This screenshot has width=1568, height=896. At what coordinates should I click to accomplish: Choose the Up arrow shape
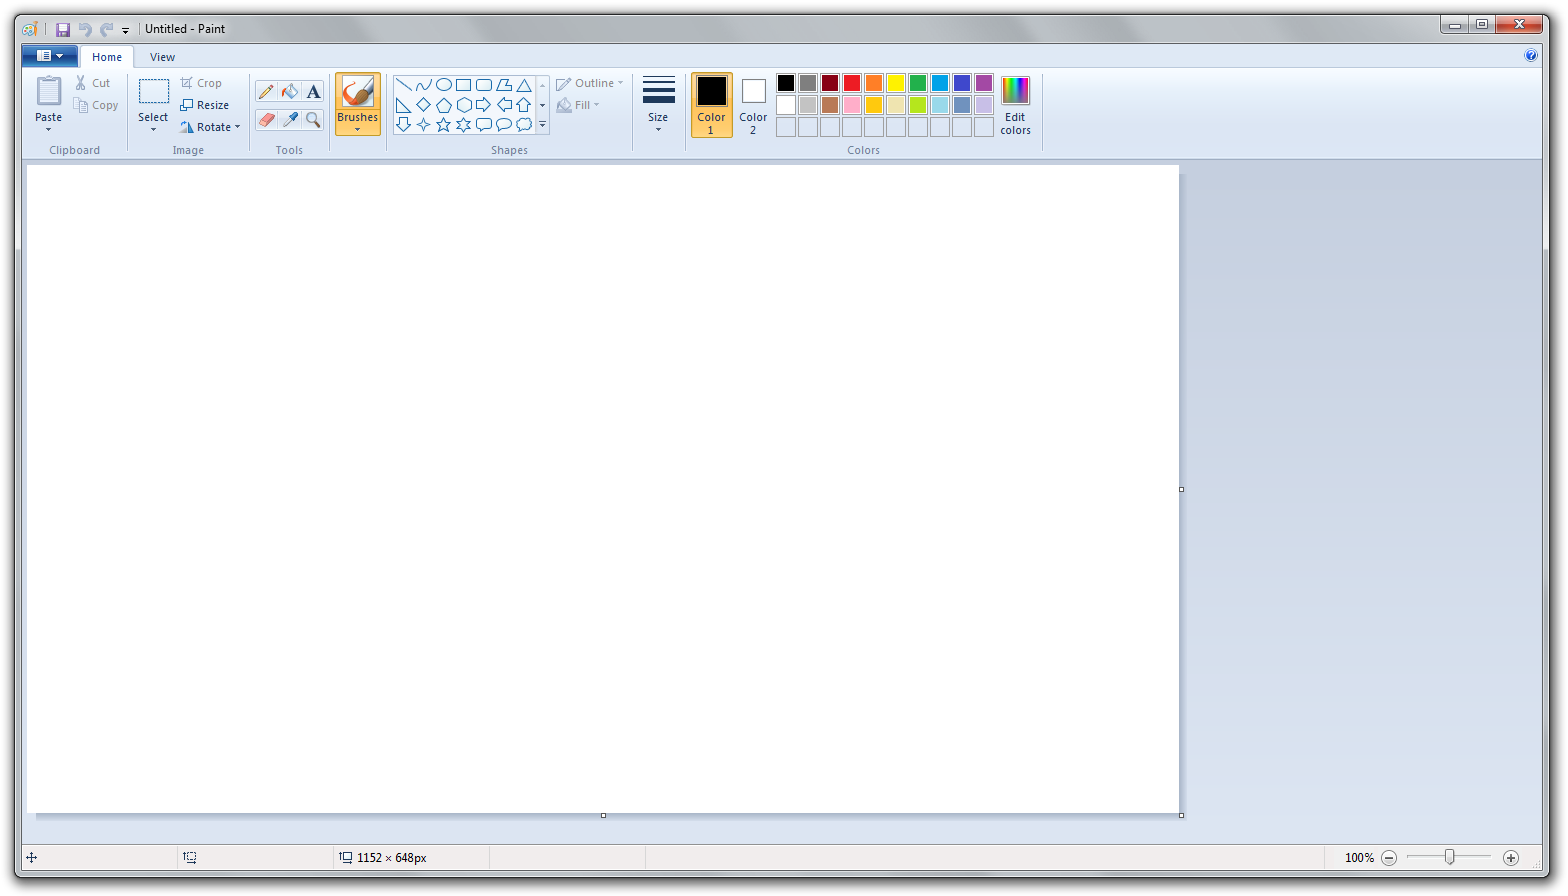pos(523,105)
